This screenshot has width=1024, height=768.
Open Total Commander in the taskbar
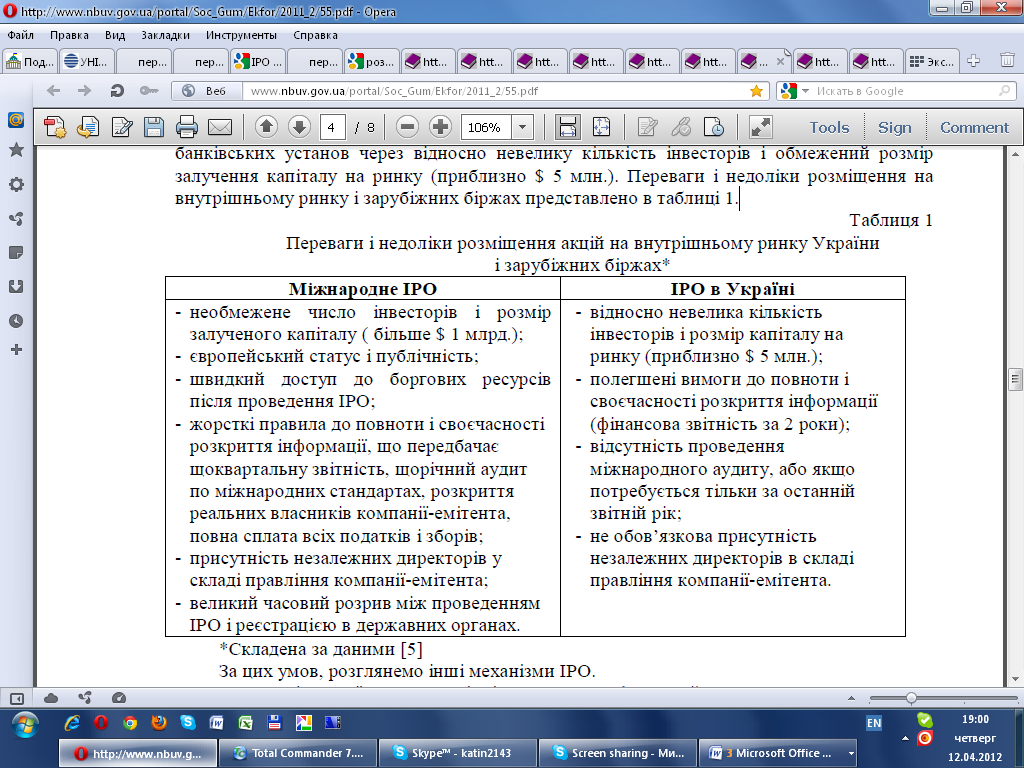click(x=298, y=753)
